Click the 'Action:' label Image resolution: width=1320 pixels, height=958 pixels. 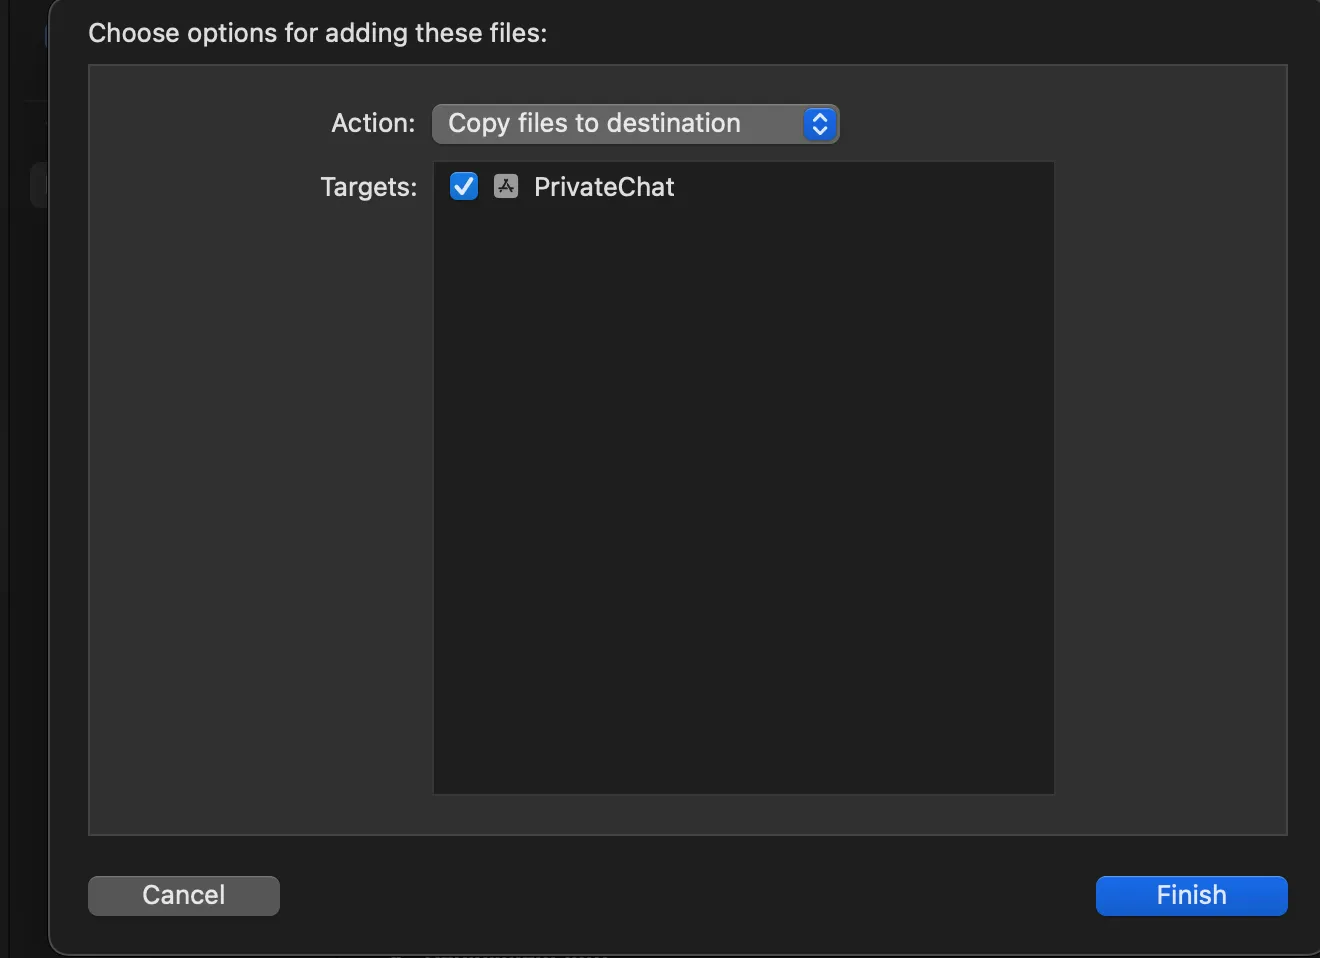(x=372, y=123)
